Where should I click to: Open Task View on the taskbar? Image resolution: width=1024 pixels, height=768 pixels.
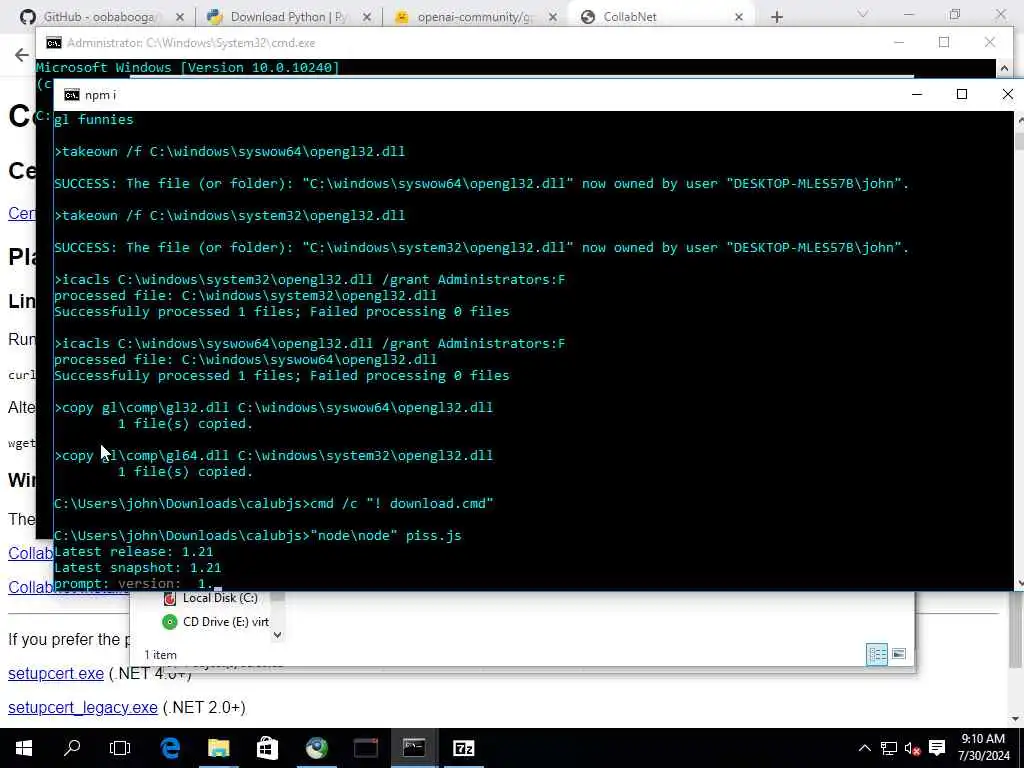point(120,748)
